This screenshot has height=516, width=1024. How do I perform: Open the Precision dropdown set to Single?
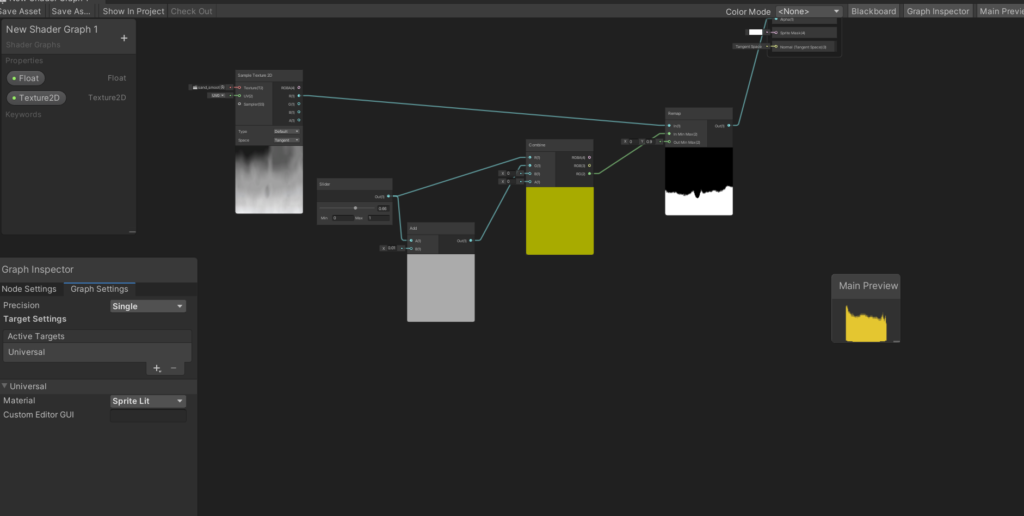pyautogui.click(x=148, y=306)
